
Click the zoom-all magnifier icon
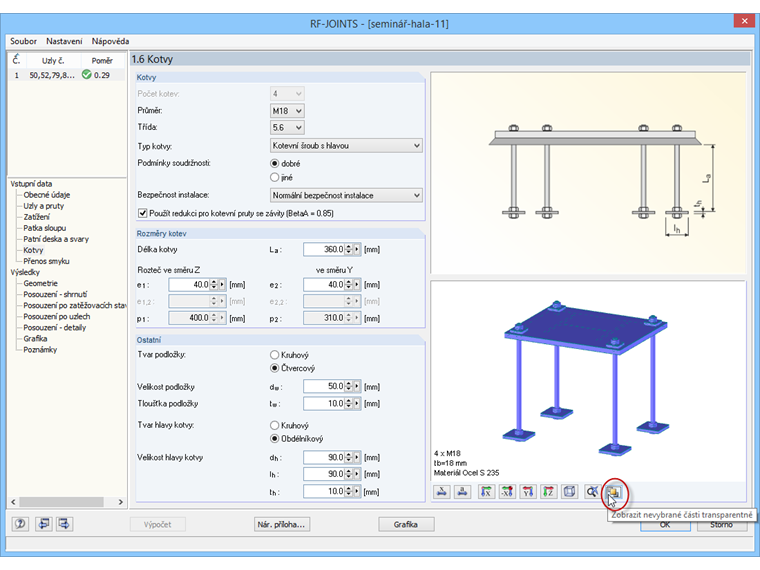tap(592, 491)
